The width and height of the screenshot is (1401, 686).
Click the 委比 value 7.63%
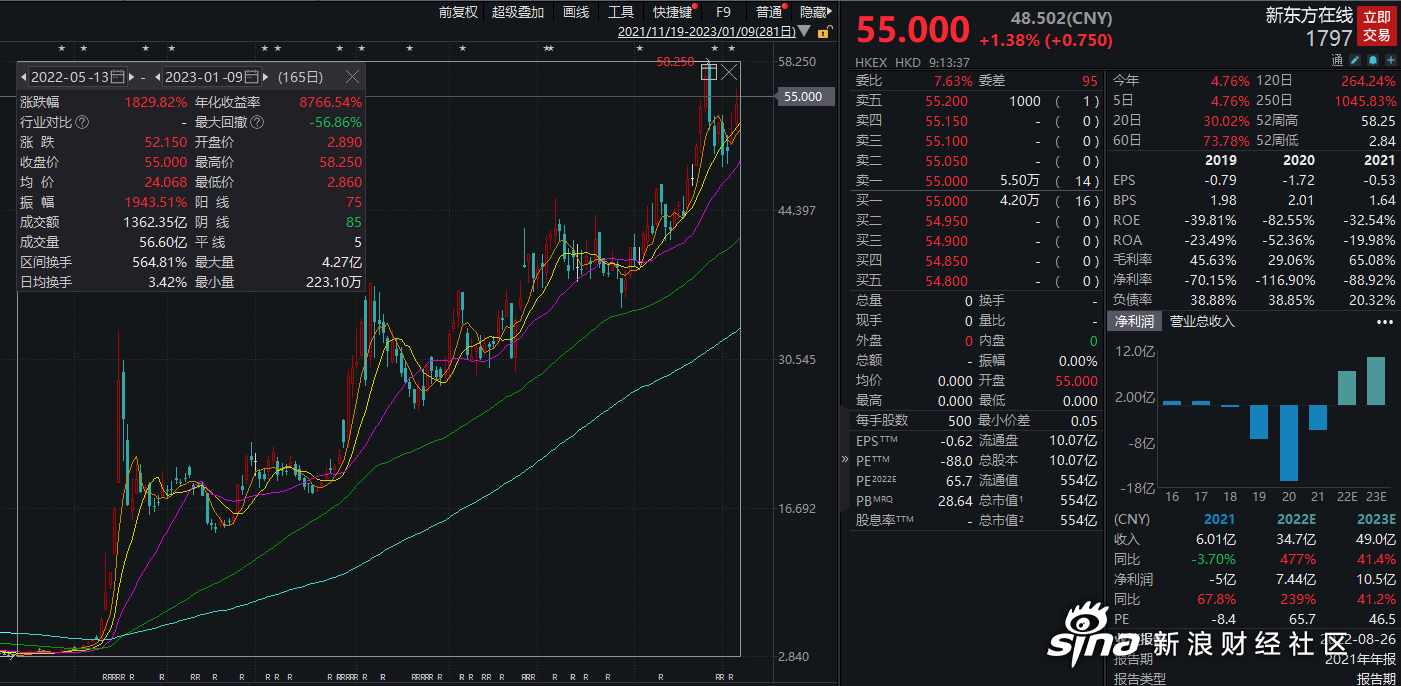pyautogui.click(x=952, y=81)
